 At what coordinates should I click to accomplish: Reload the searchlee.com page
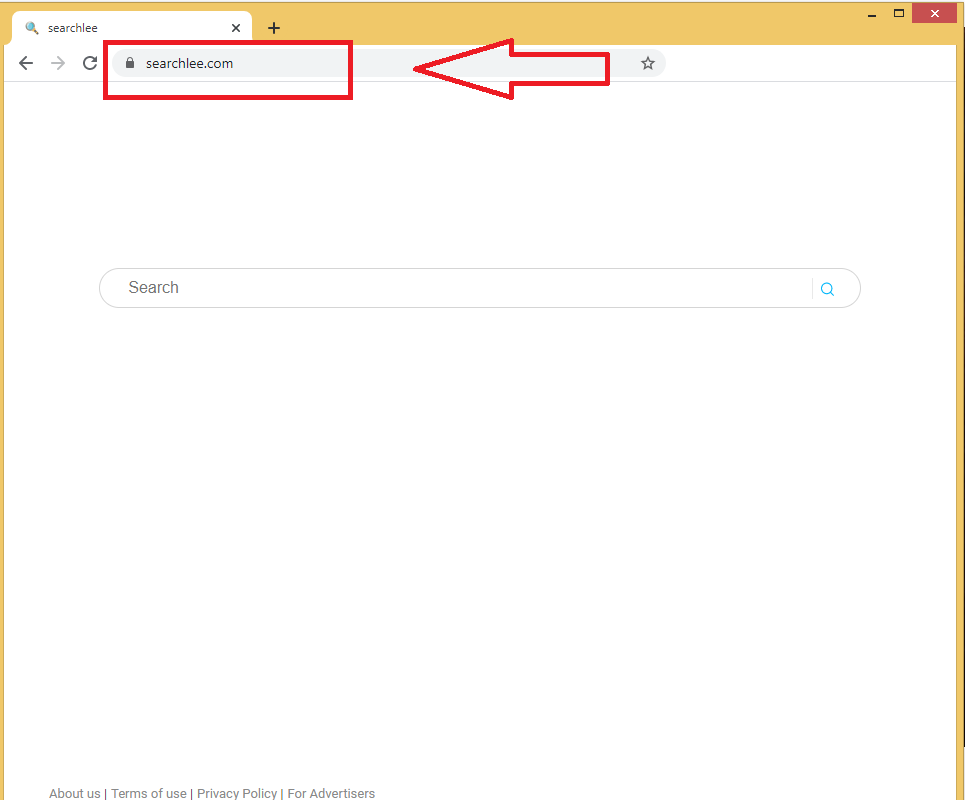pos(90,63)
